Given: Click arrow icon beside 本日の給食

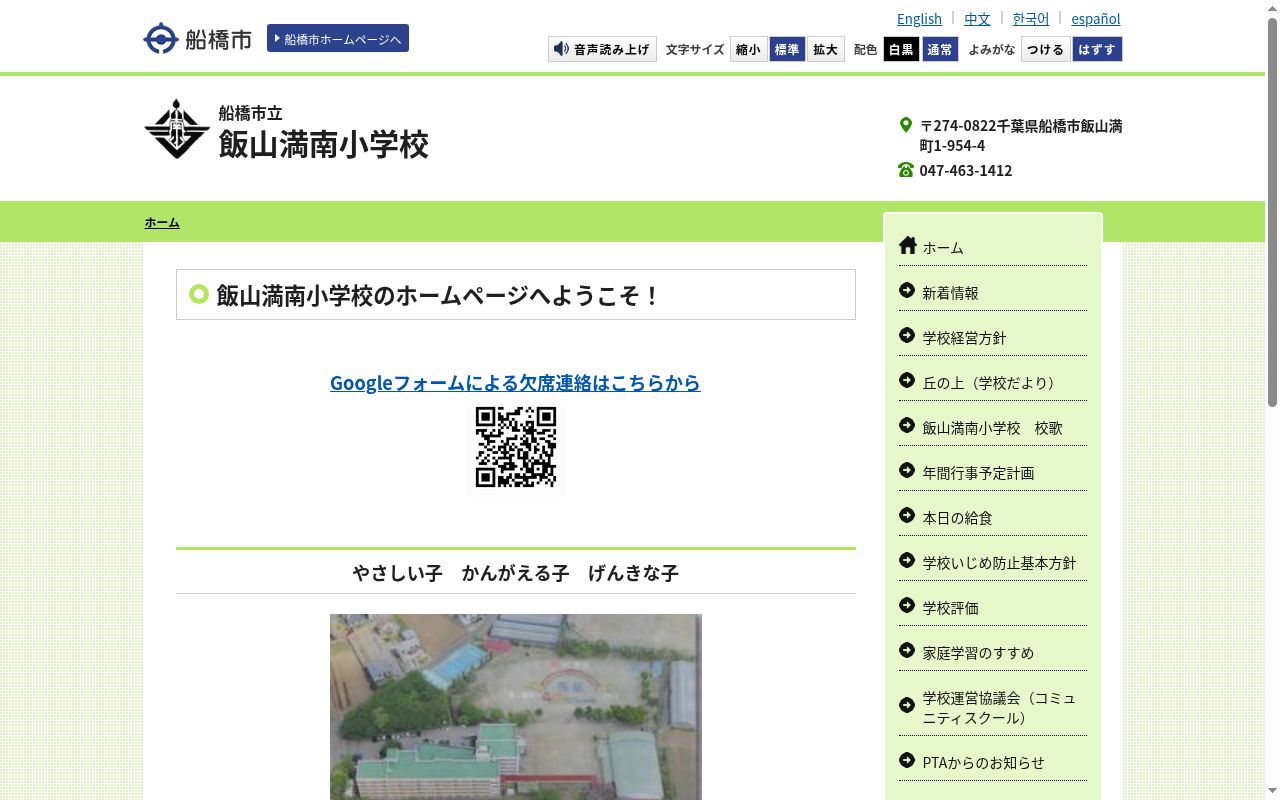Looking at the screenshot, I should (x=907, y=515).
